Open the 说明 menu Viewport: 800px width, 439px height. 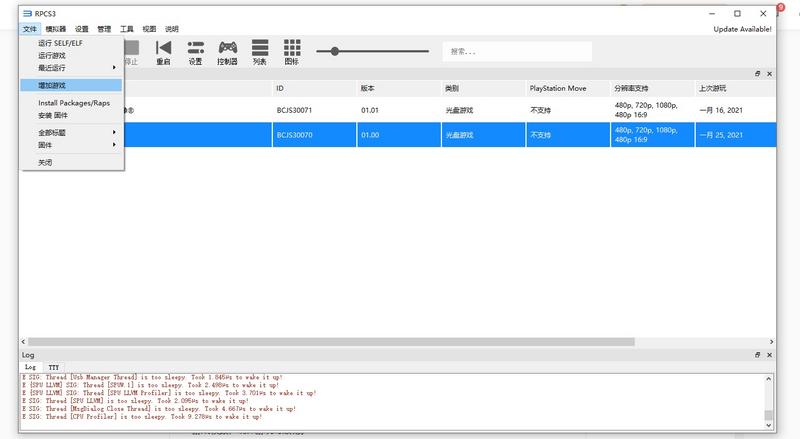pyautogui.click(x=171, y=29)
